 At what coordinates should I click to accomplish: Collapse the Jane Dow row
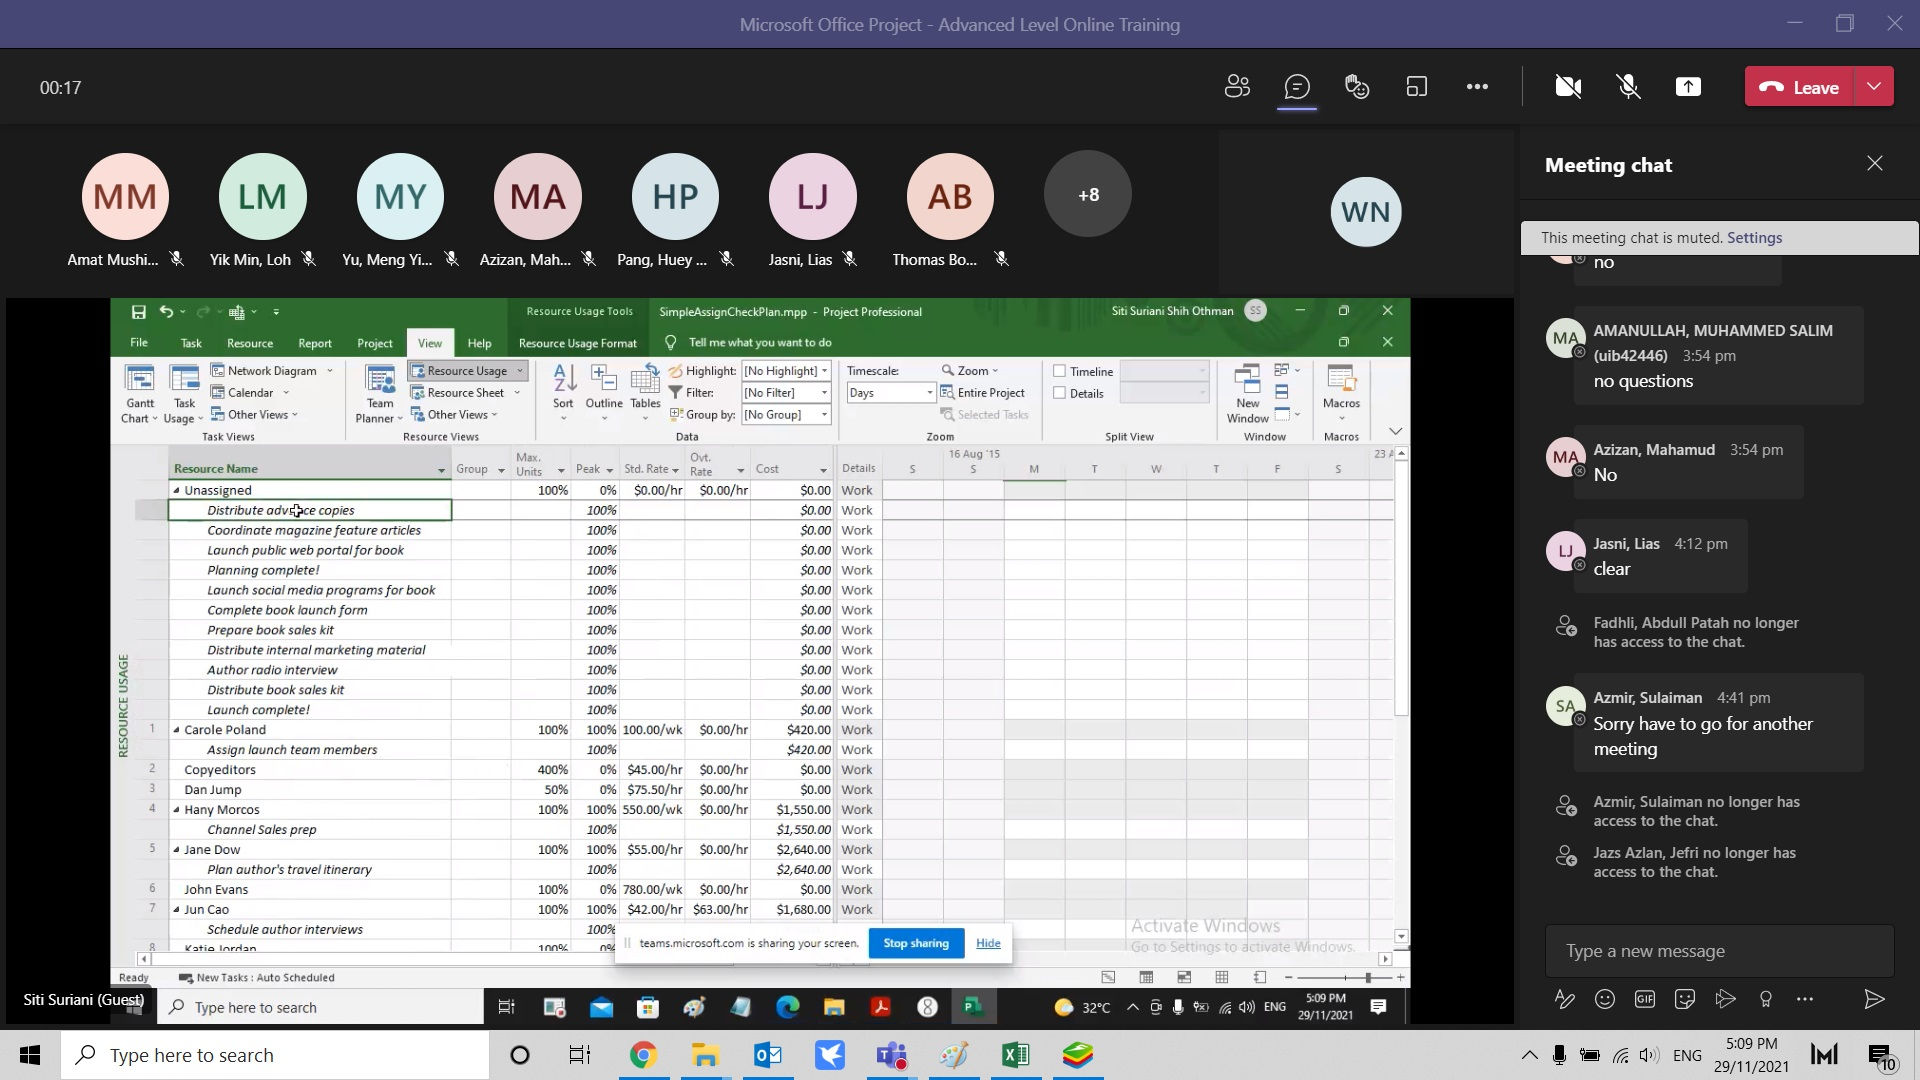tap(177, 850)
